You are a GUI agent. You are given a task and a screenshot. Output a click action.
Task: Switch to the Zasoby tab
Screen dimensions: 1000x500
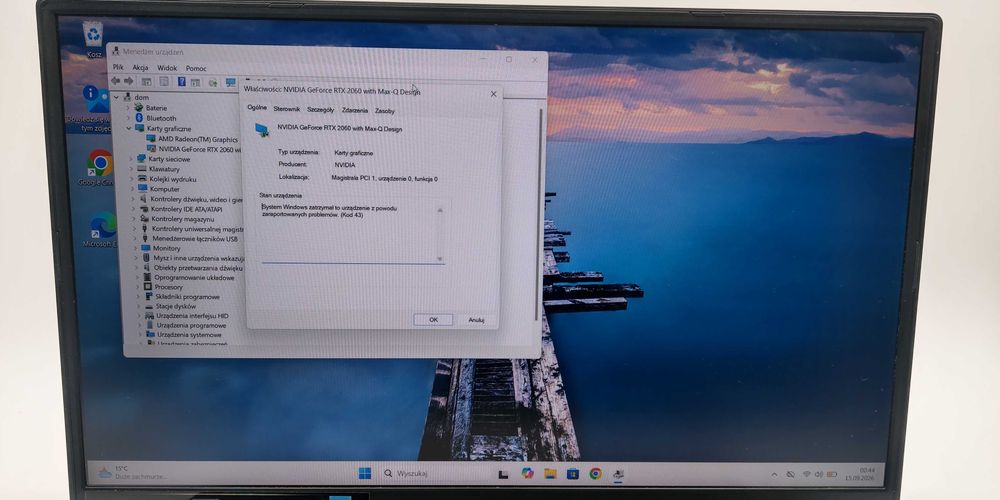tap(385, 111)
